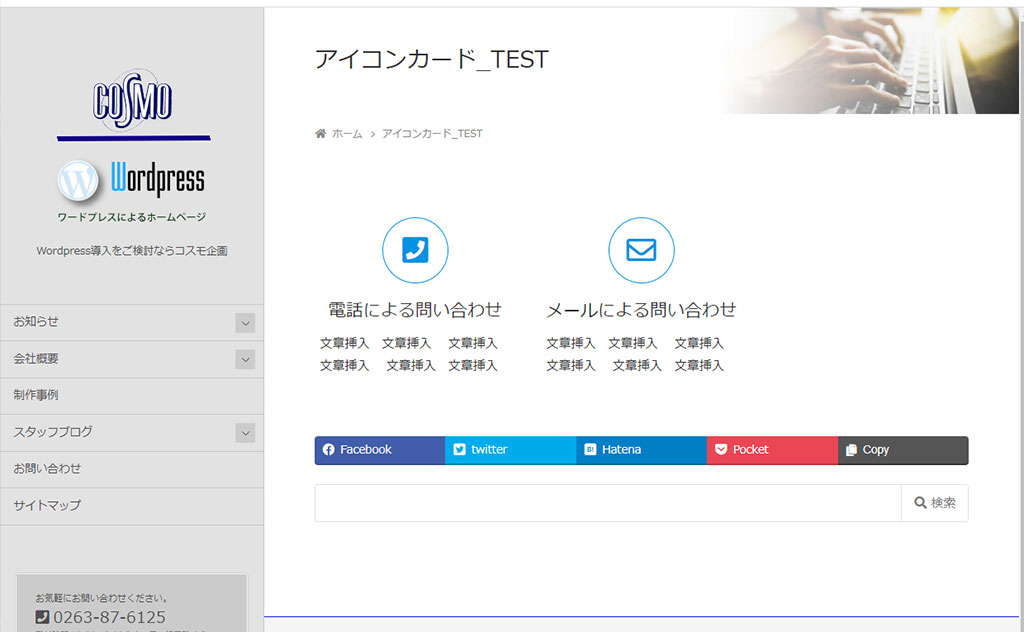This screenshot has width=1024, height=632.
Task: Copy the page URL with Copy button
Action: click(902, 450)
